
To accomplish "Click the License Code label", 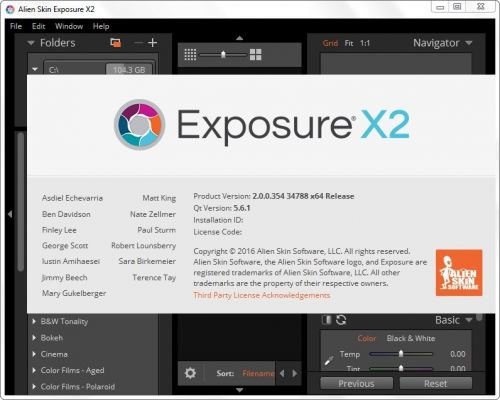I will point(217,232).
